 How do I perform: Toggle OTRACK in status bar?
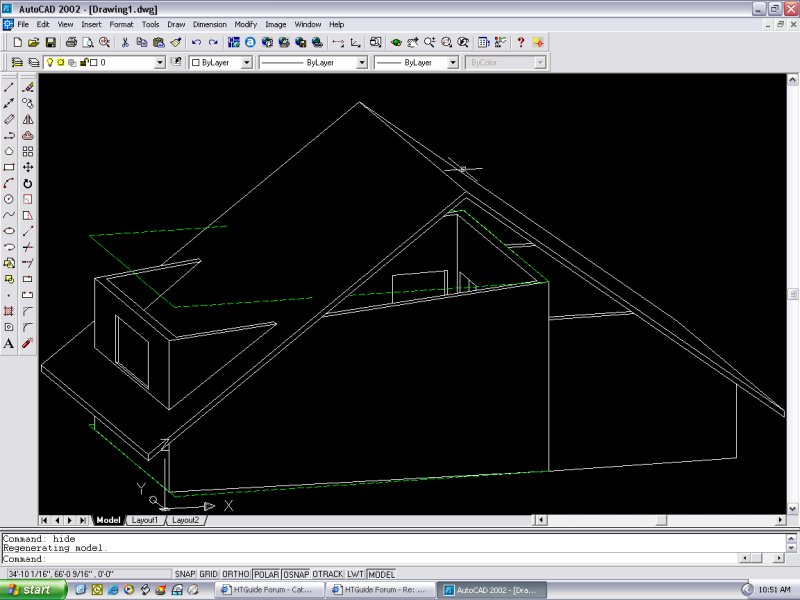click(x=328, y=574)
